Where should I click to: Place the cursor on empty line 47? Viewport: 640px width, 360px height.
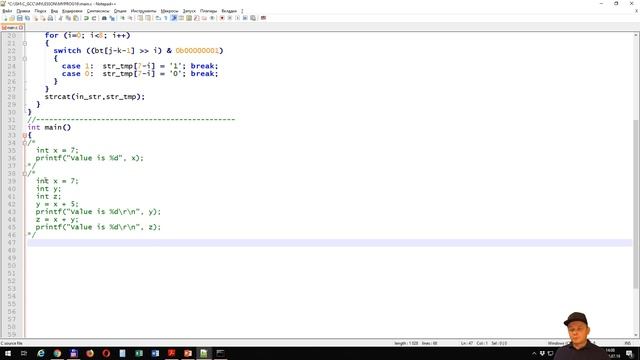coord(330,242)
